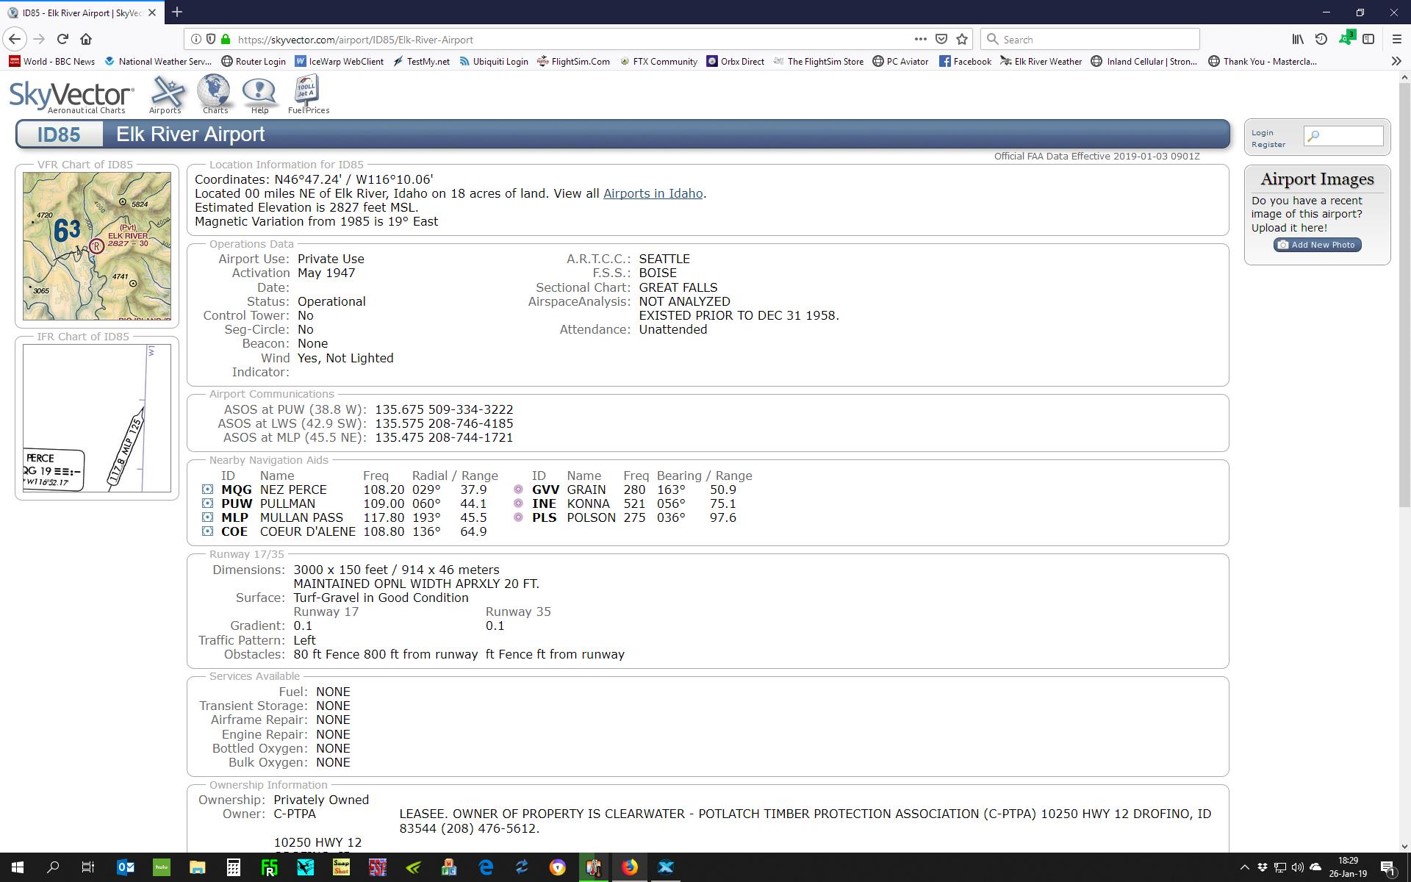Open Elk River Weather bookmark
This screenshot has height=882, width=1411.
1041,61
